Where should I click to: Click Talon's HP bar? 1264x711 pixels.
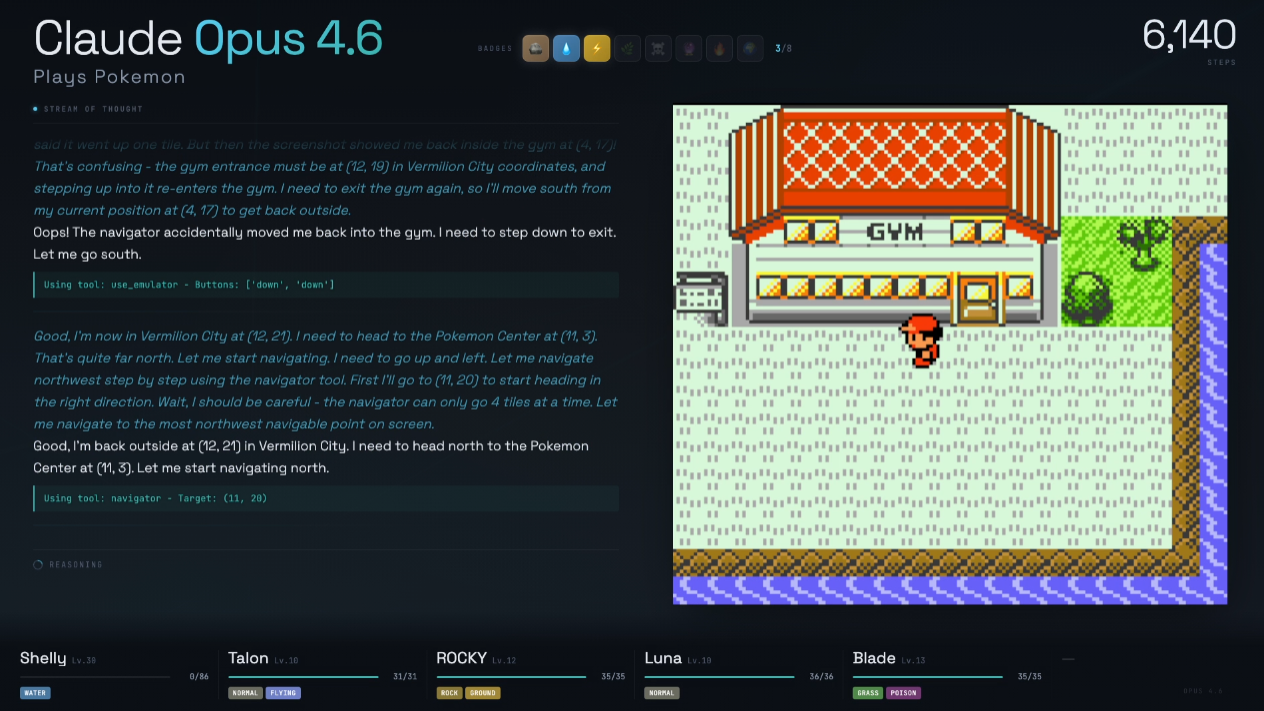click(303, 677)
